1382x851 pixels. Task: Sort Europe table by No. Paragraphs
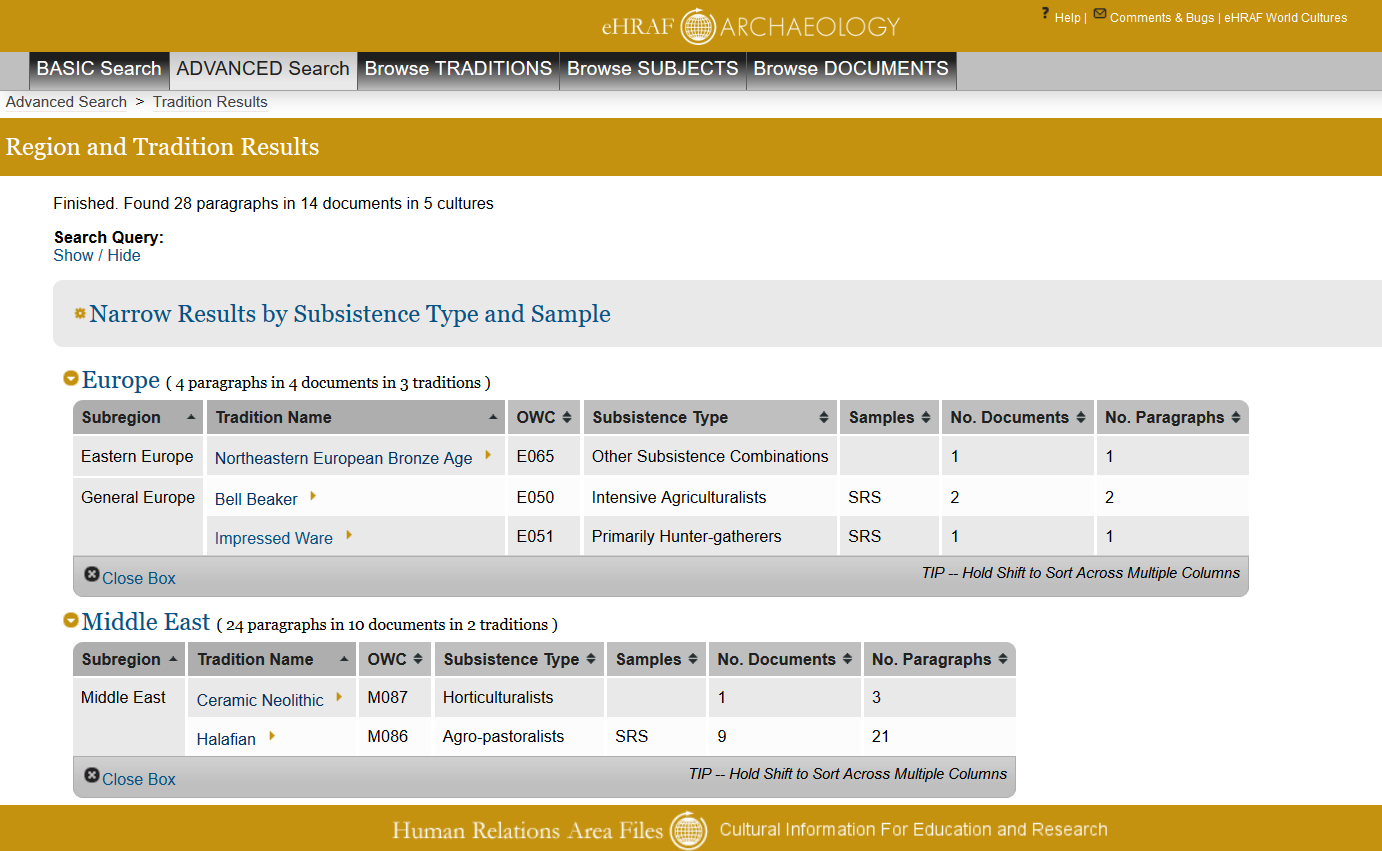click(x=1172, y=417)
